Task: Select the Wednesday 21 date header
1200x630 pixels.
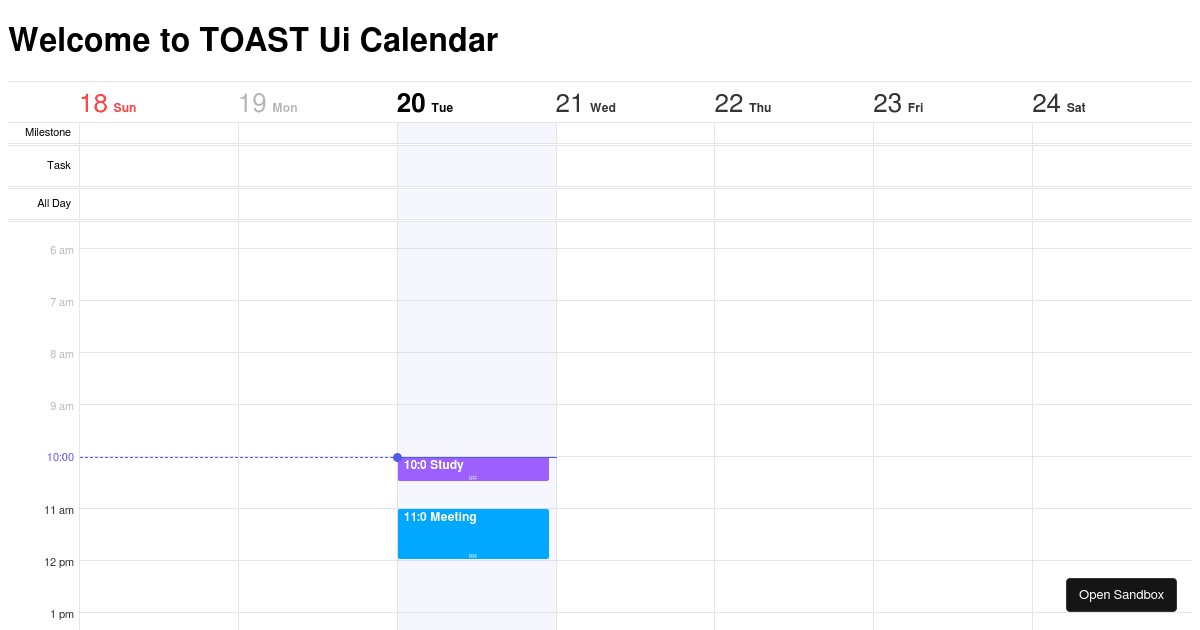Action: [585, 103]
